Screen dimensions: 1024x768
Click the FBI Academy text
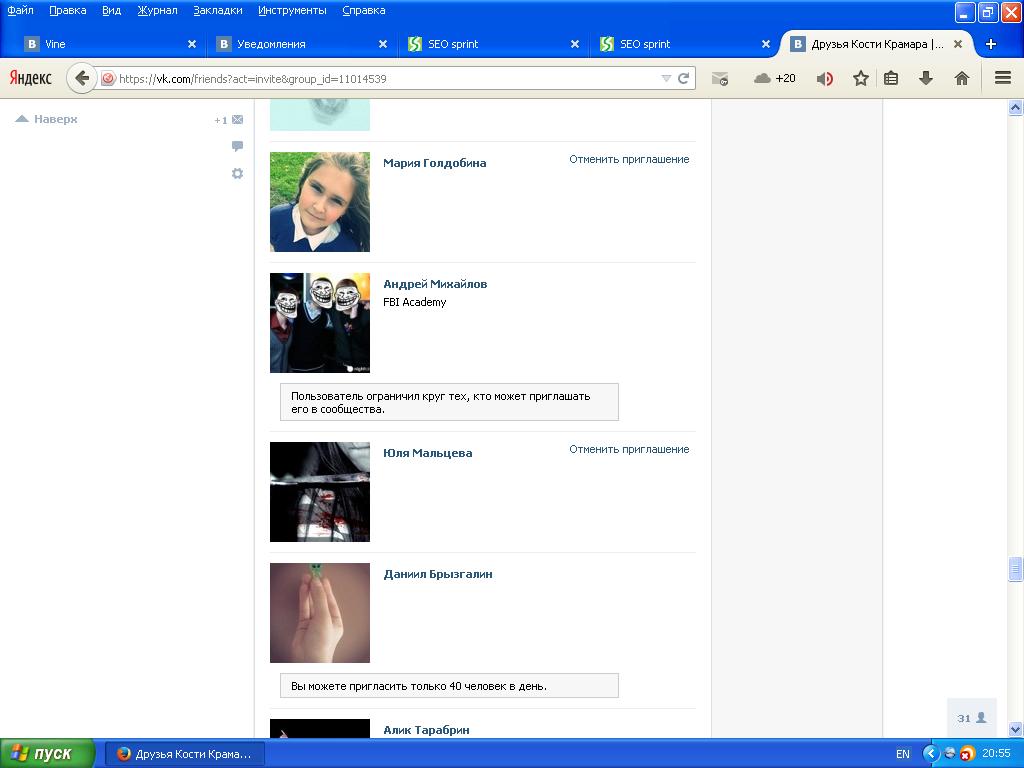(x=415, y=302)
